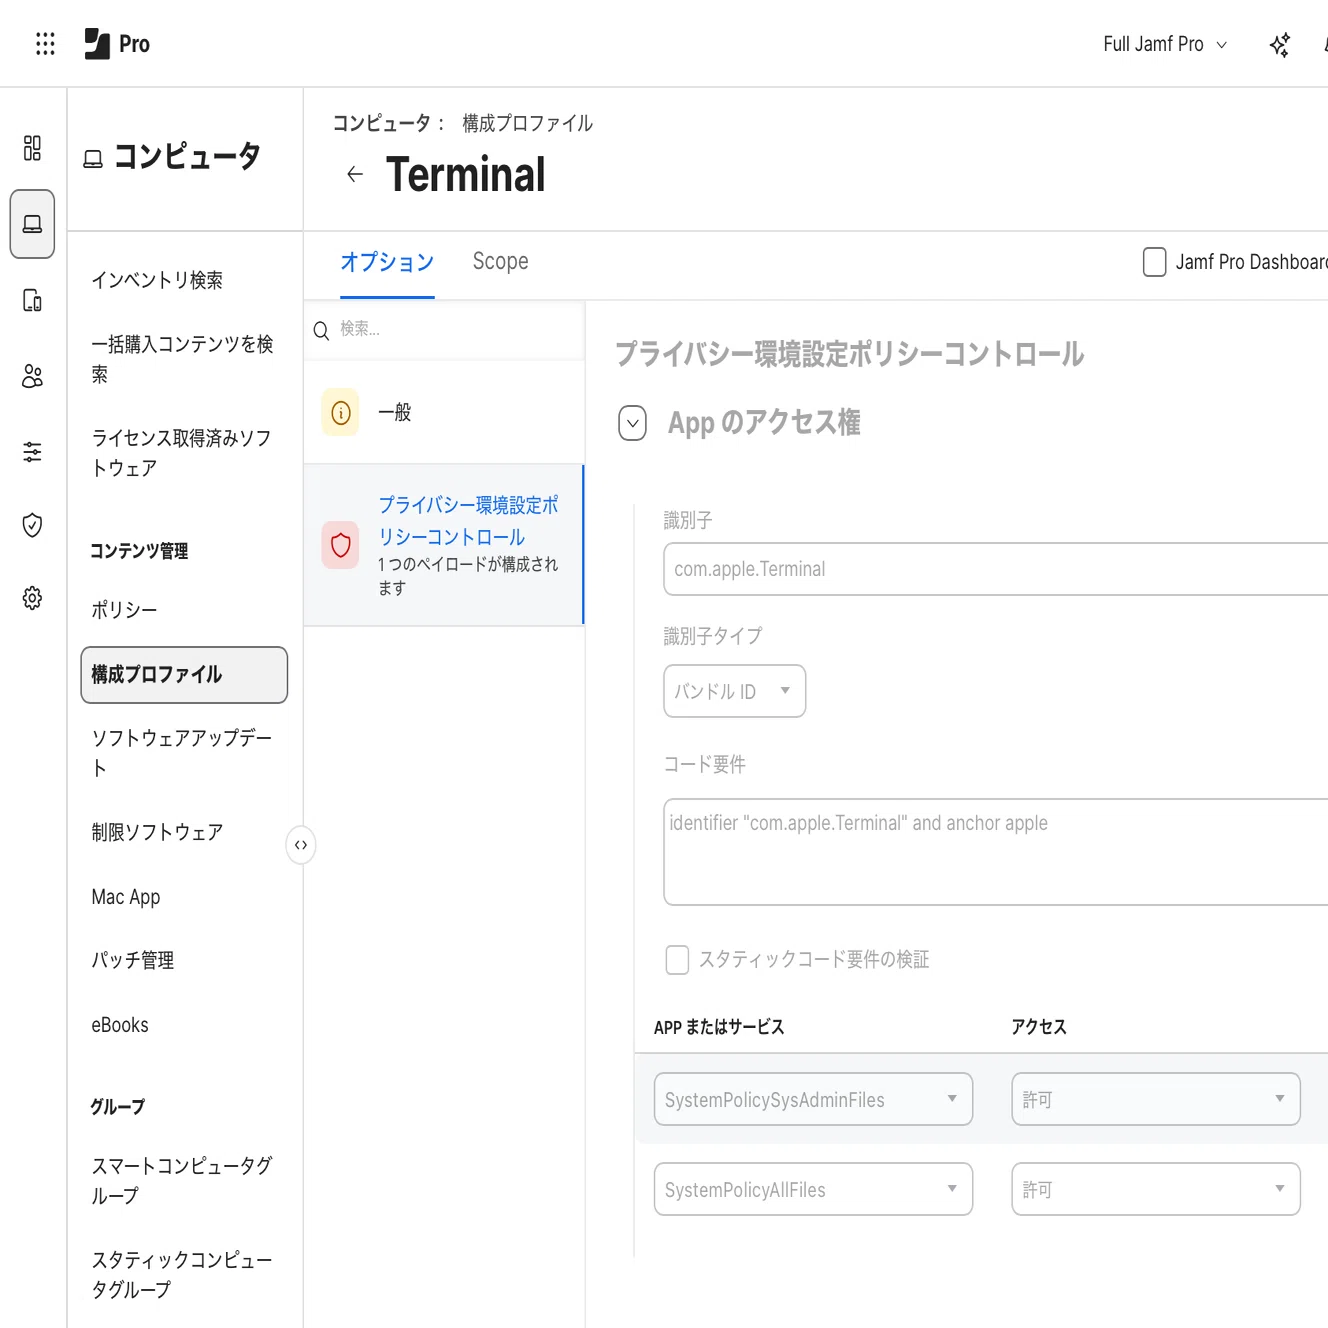The image size is (1328, 1328).
Task: Open the Settings gear sidebar icon
Action: pos(32,598)
